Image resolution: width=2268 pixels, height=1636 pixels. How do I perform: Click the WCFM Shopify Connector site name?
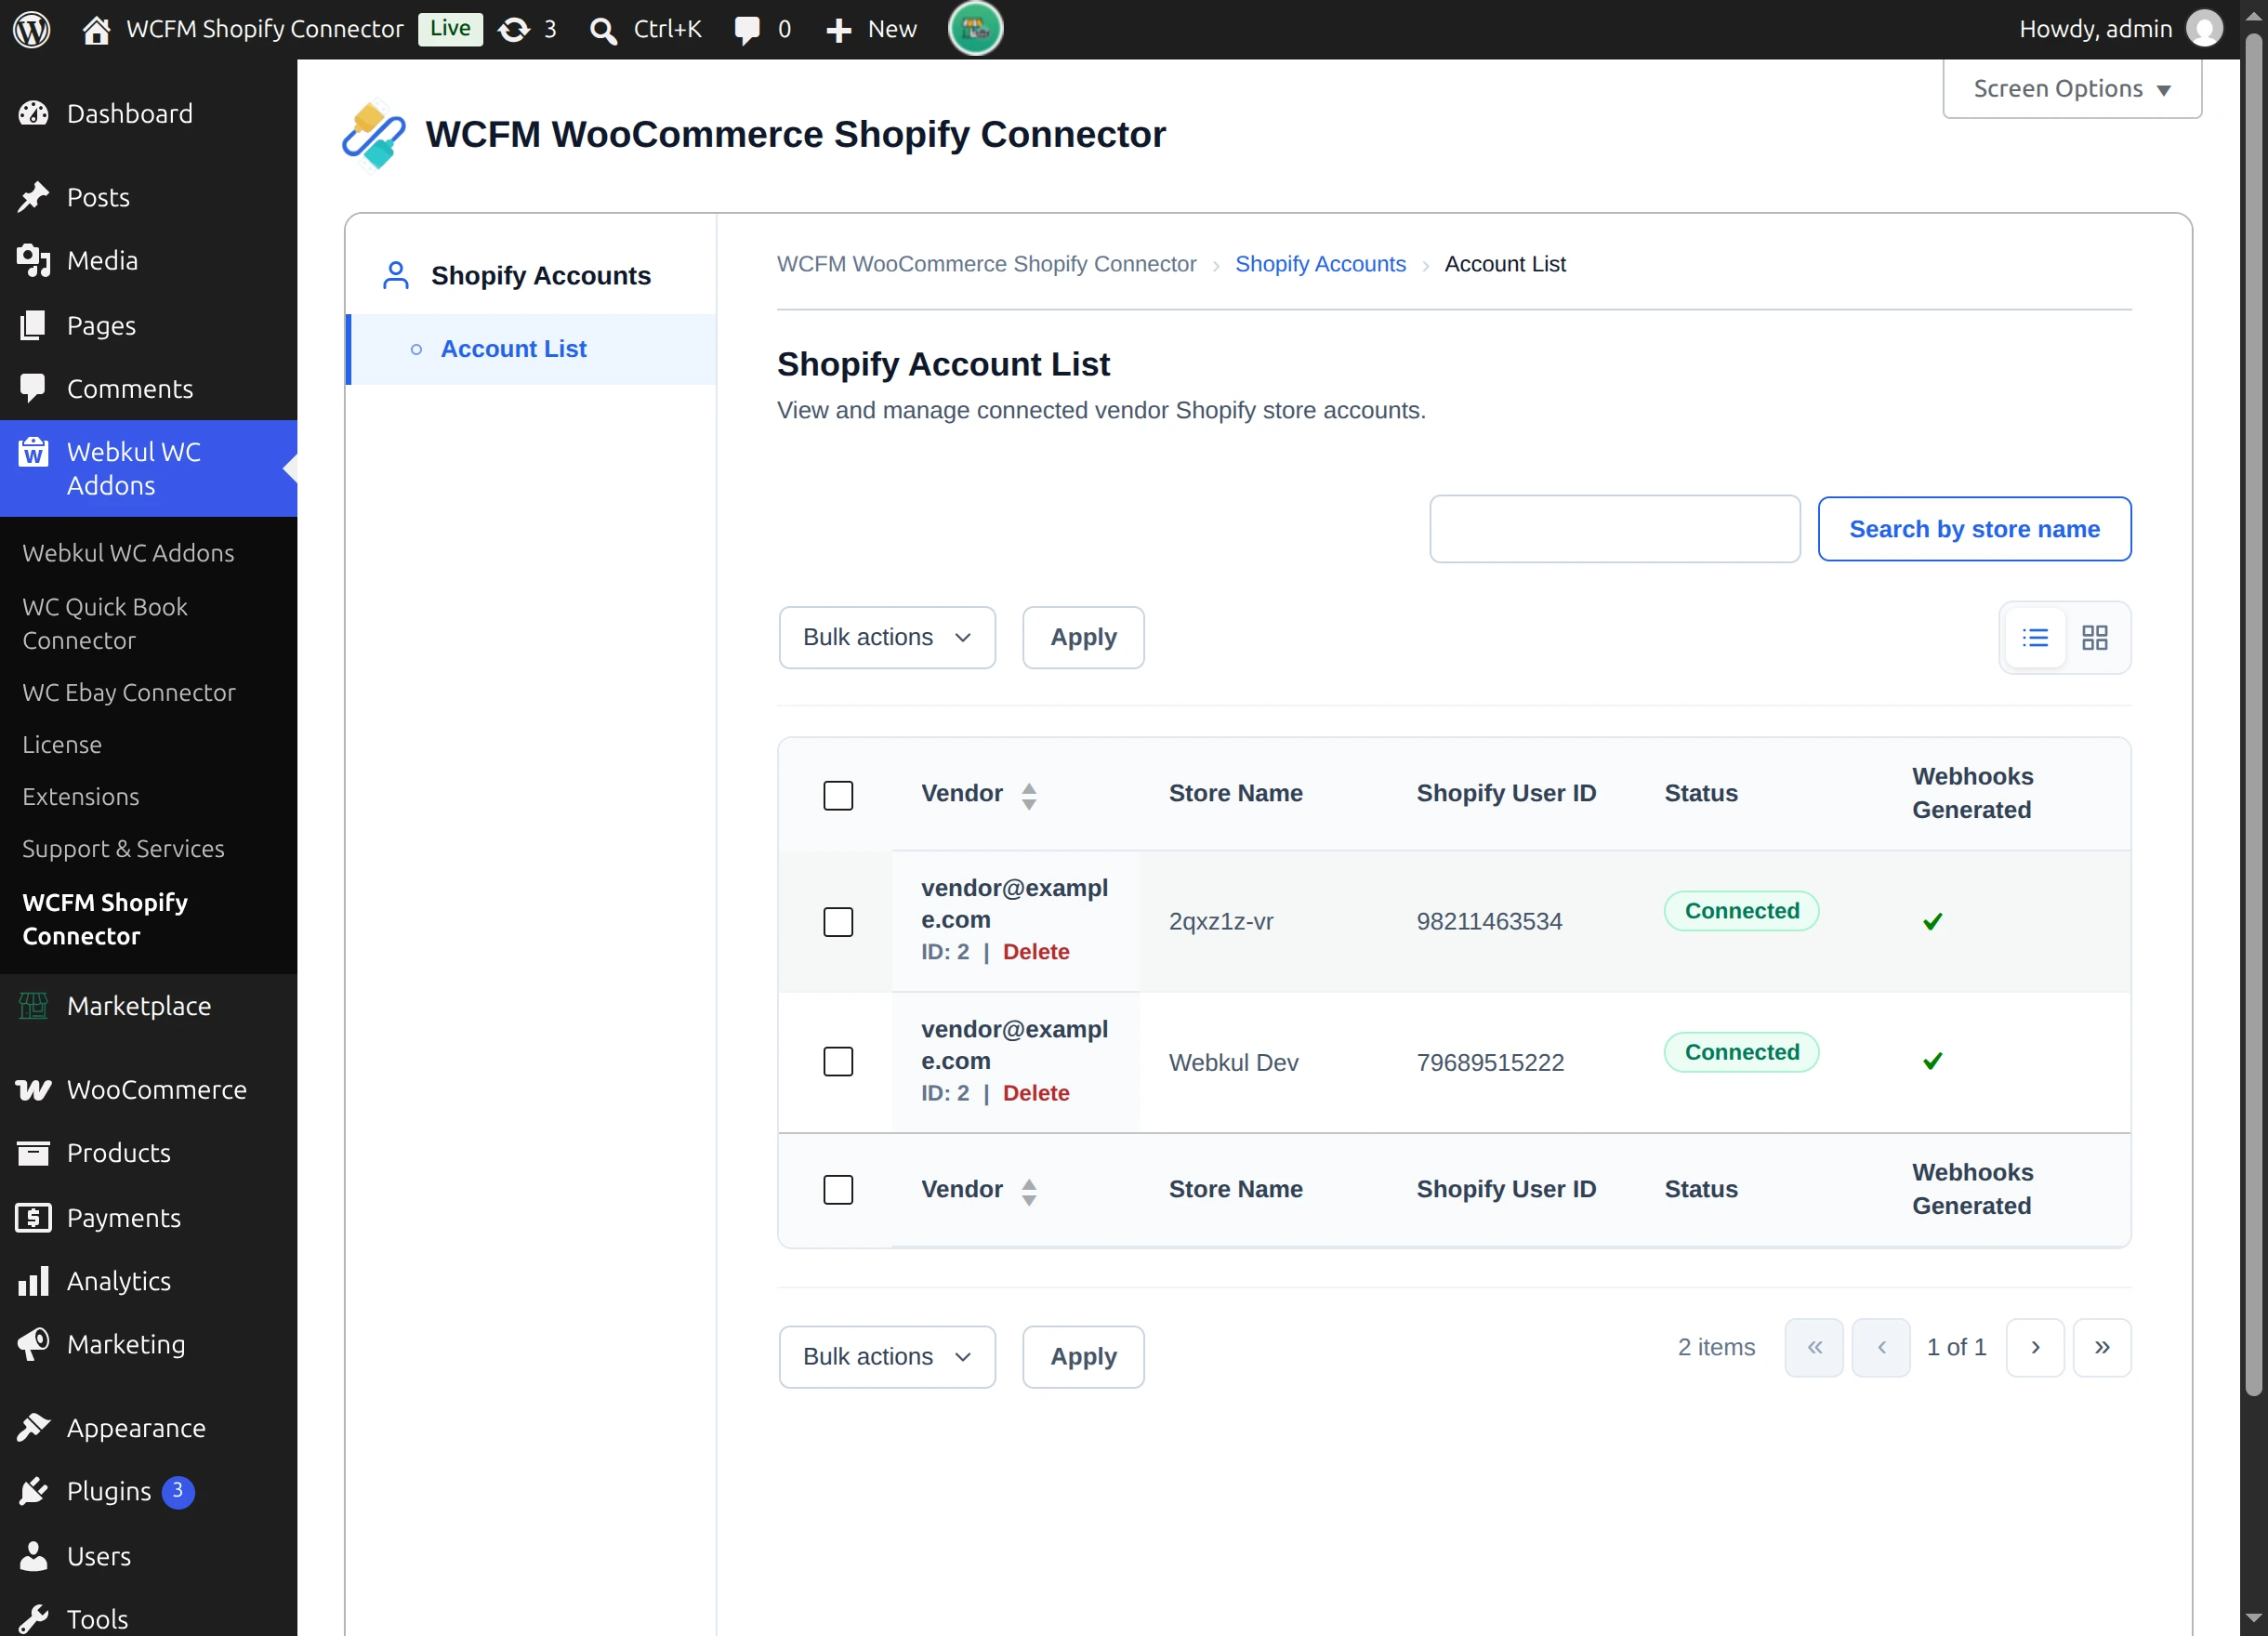pyautogui.click(x=264, y=29)
